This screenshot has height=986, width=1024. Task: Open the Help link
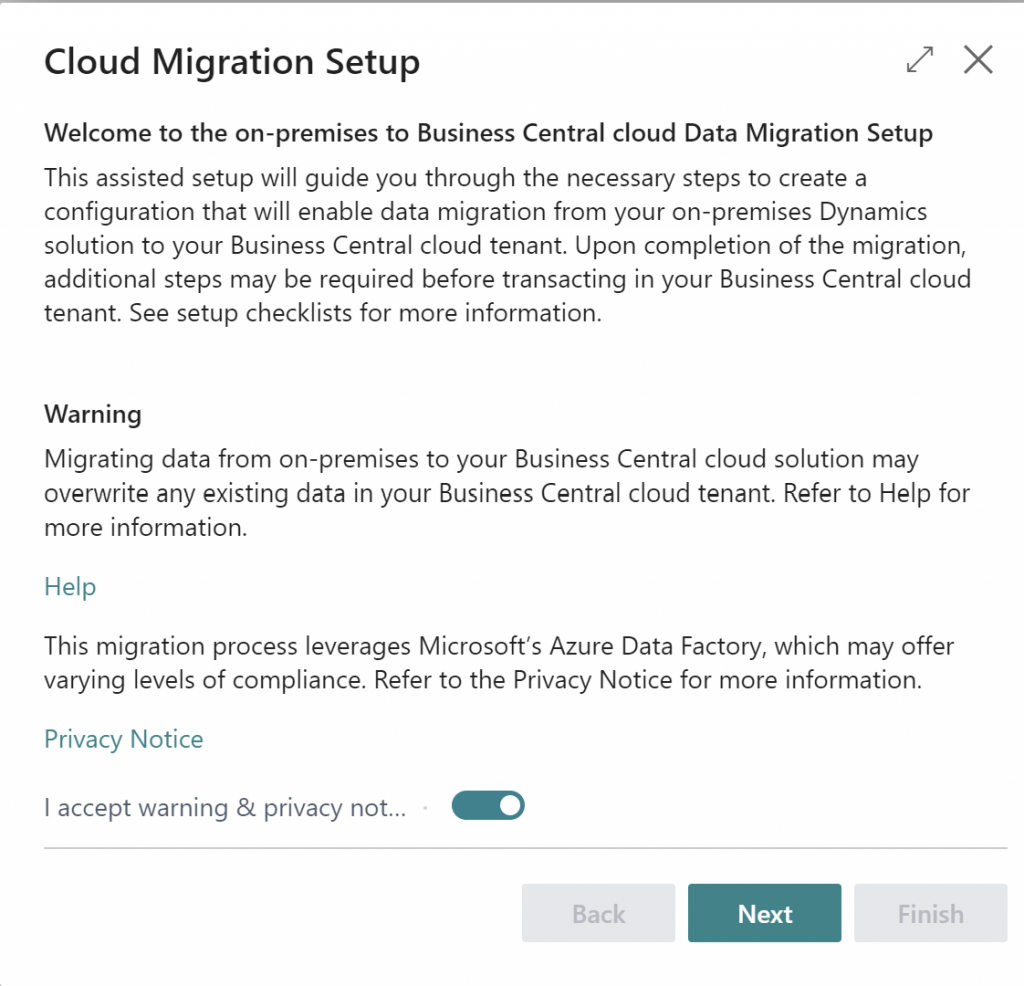[70, 587]
